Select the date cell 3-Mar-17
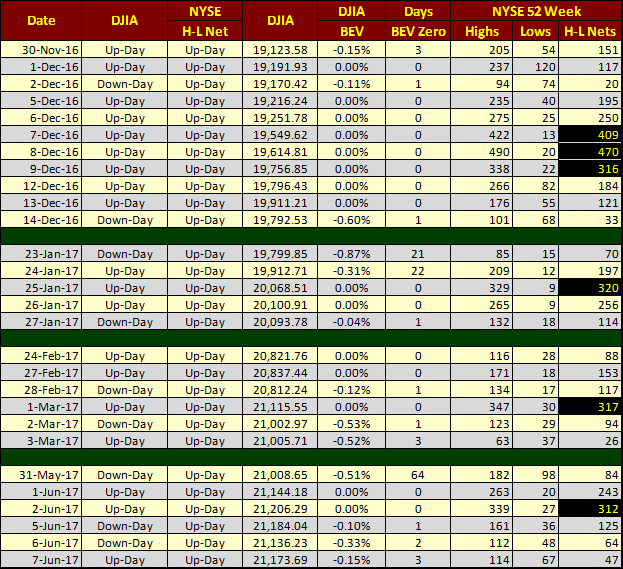Image resolution: width=623 pixels, height=569 pixels. (x=41, y=441)
